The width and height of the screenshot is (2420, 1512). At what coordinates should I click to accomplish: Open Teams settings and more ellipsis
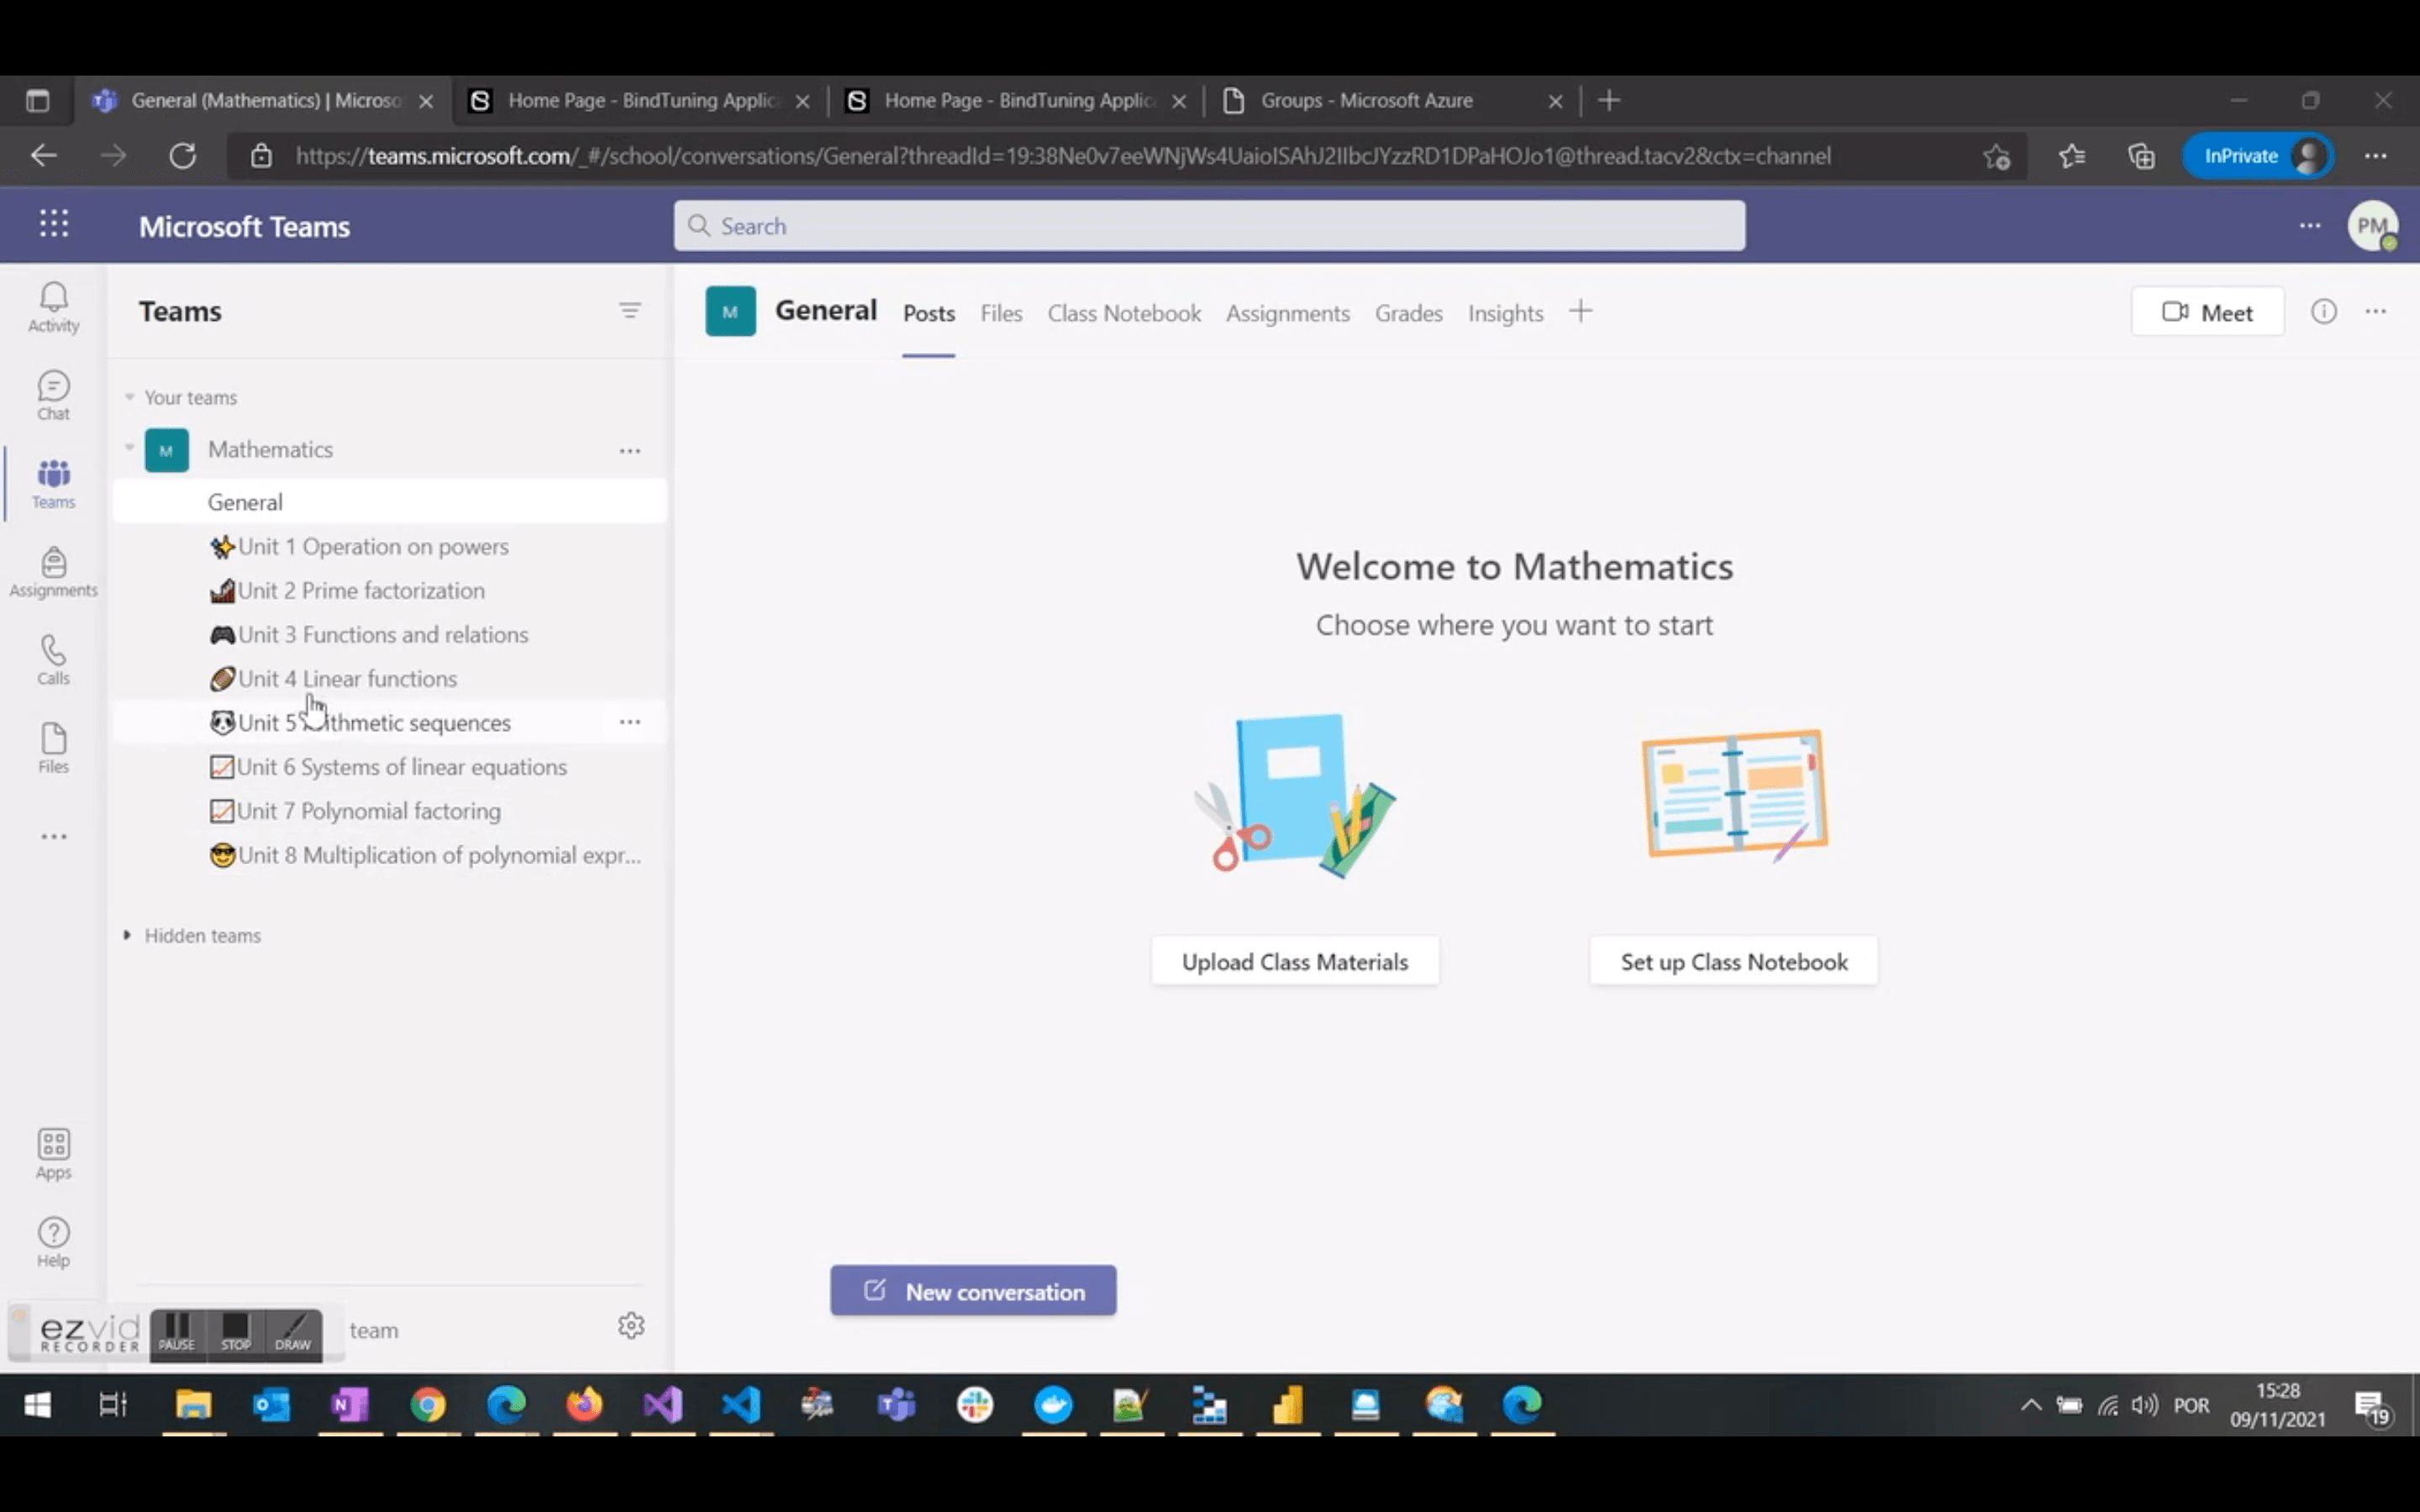click(x=2310, y=226)
